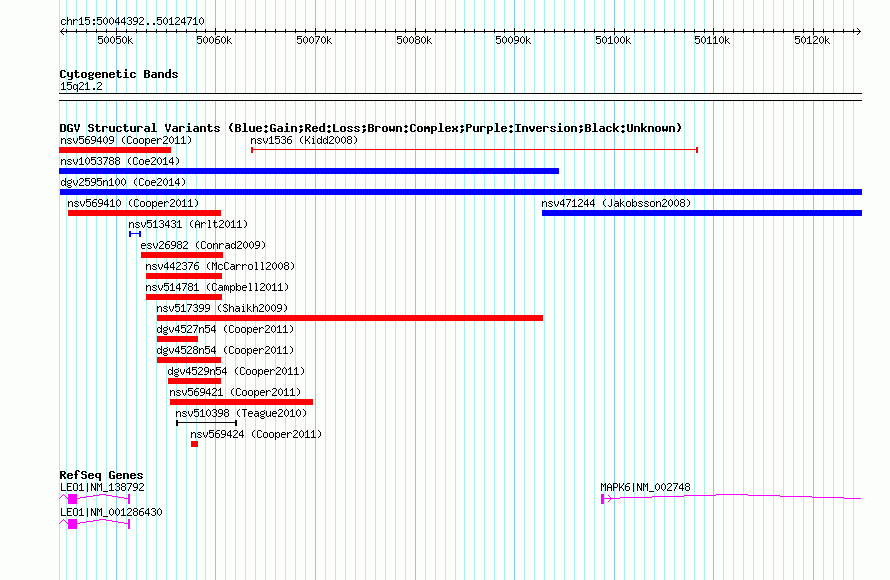This screenshot has width=890, height=580.
Task: Click the nsv569424 (Cooper2011) label
Action: (x=256, y=434)
